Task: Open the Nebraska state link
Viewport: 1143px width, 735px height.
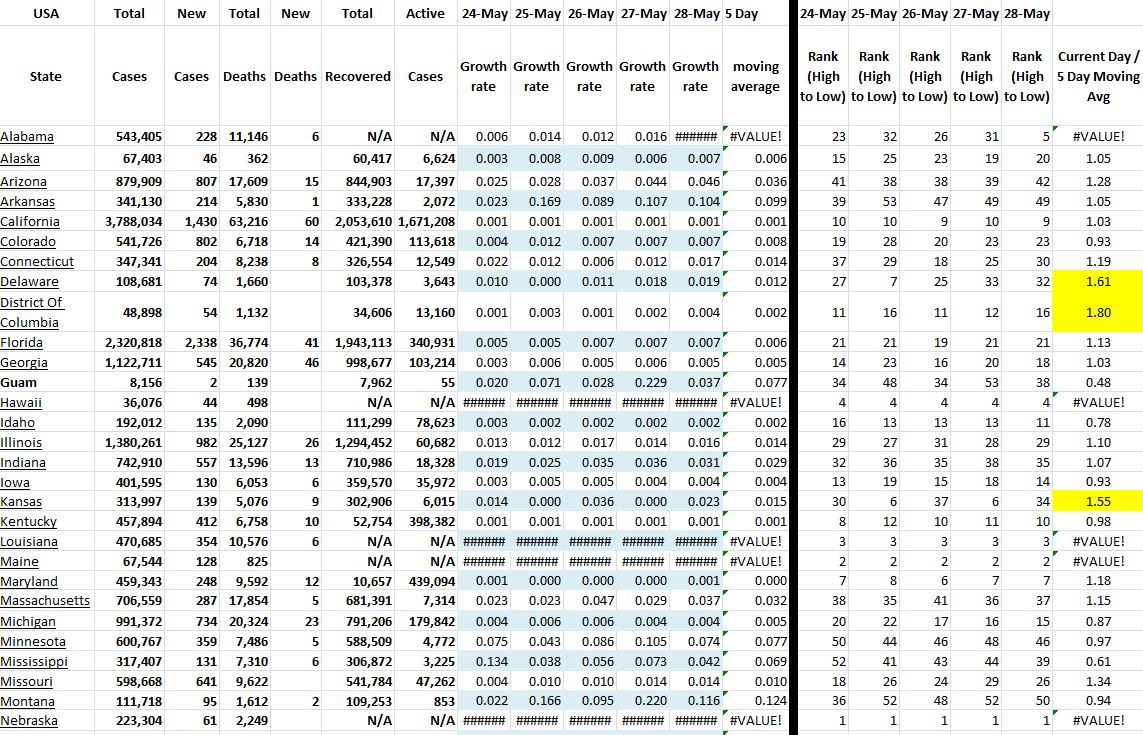Action: point(29,721)
